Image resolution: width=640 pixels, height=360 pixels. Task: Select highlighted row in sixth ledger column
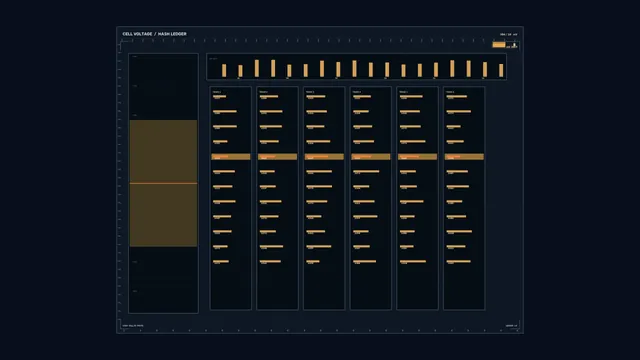point(464,157)
